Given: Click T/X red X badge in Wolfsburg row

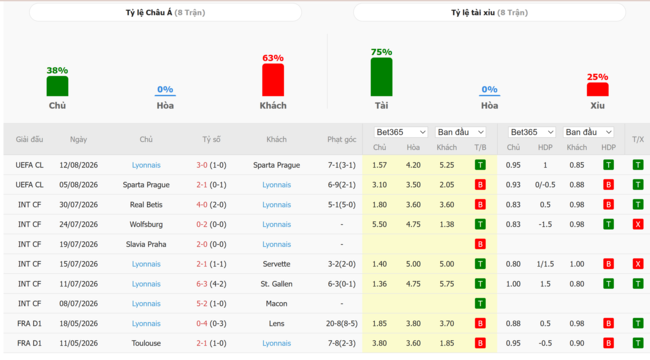Looking at the screenshot, I should pyautogui.click(x=638, y=224).
